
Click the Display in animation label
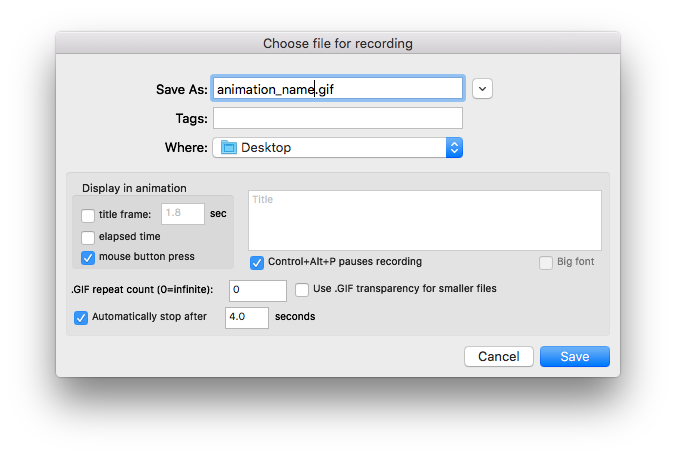[x=134, y=188]
